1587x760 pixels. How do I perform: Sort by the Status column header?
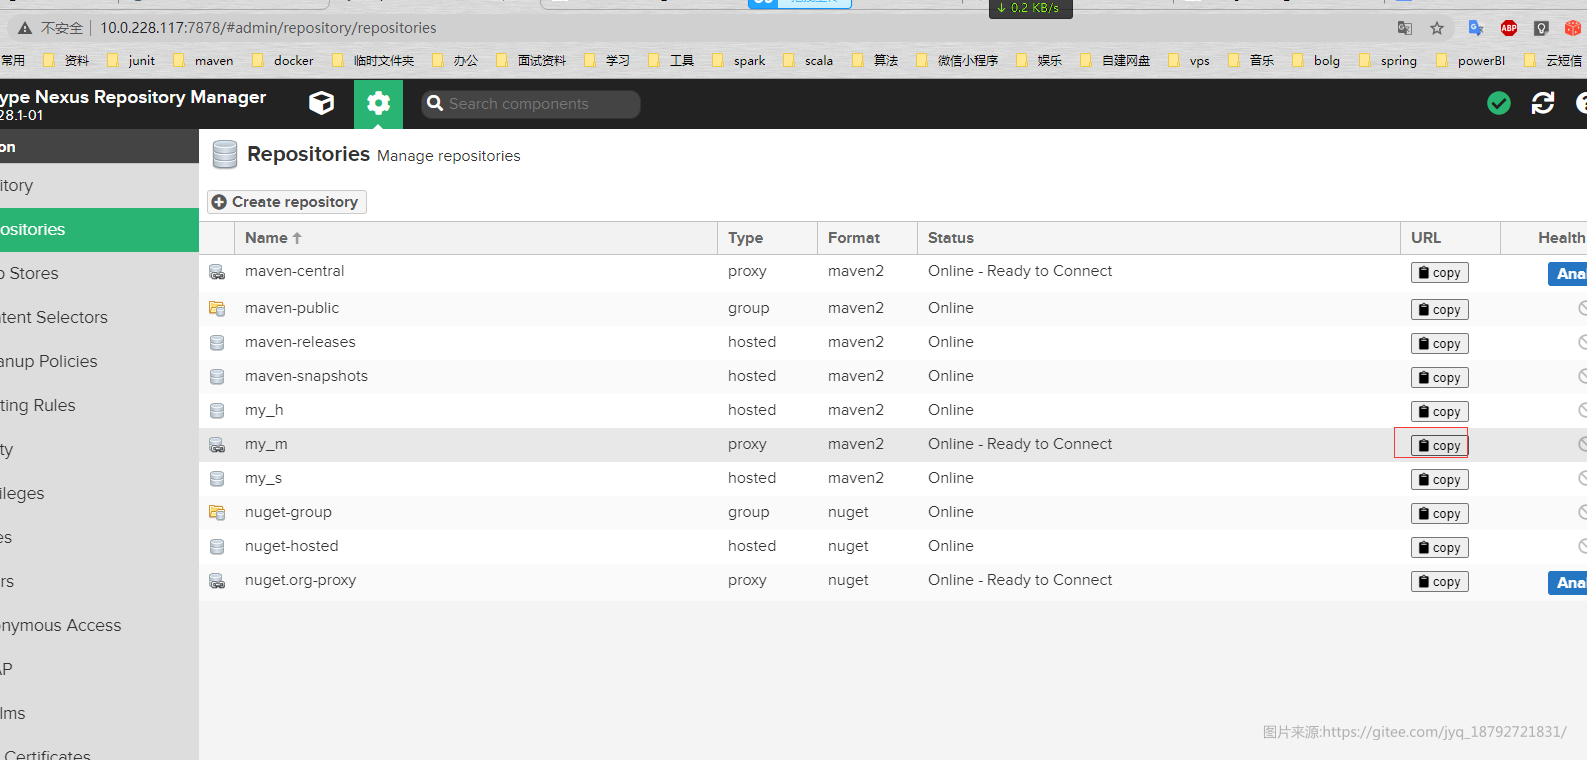tap(1158, 238)
